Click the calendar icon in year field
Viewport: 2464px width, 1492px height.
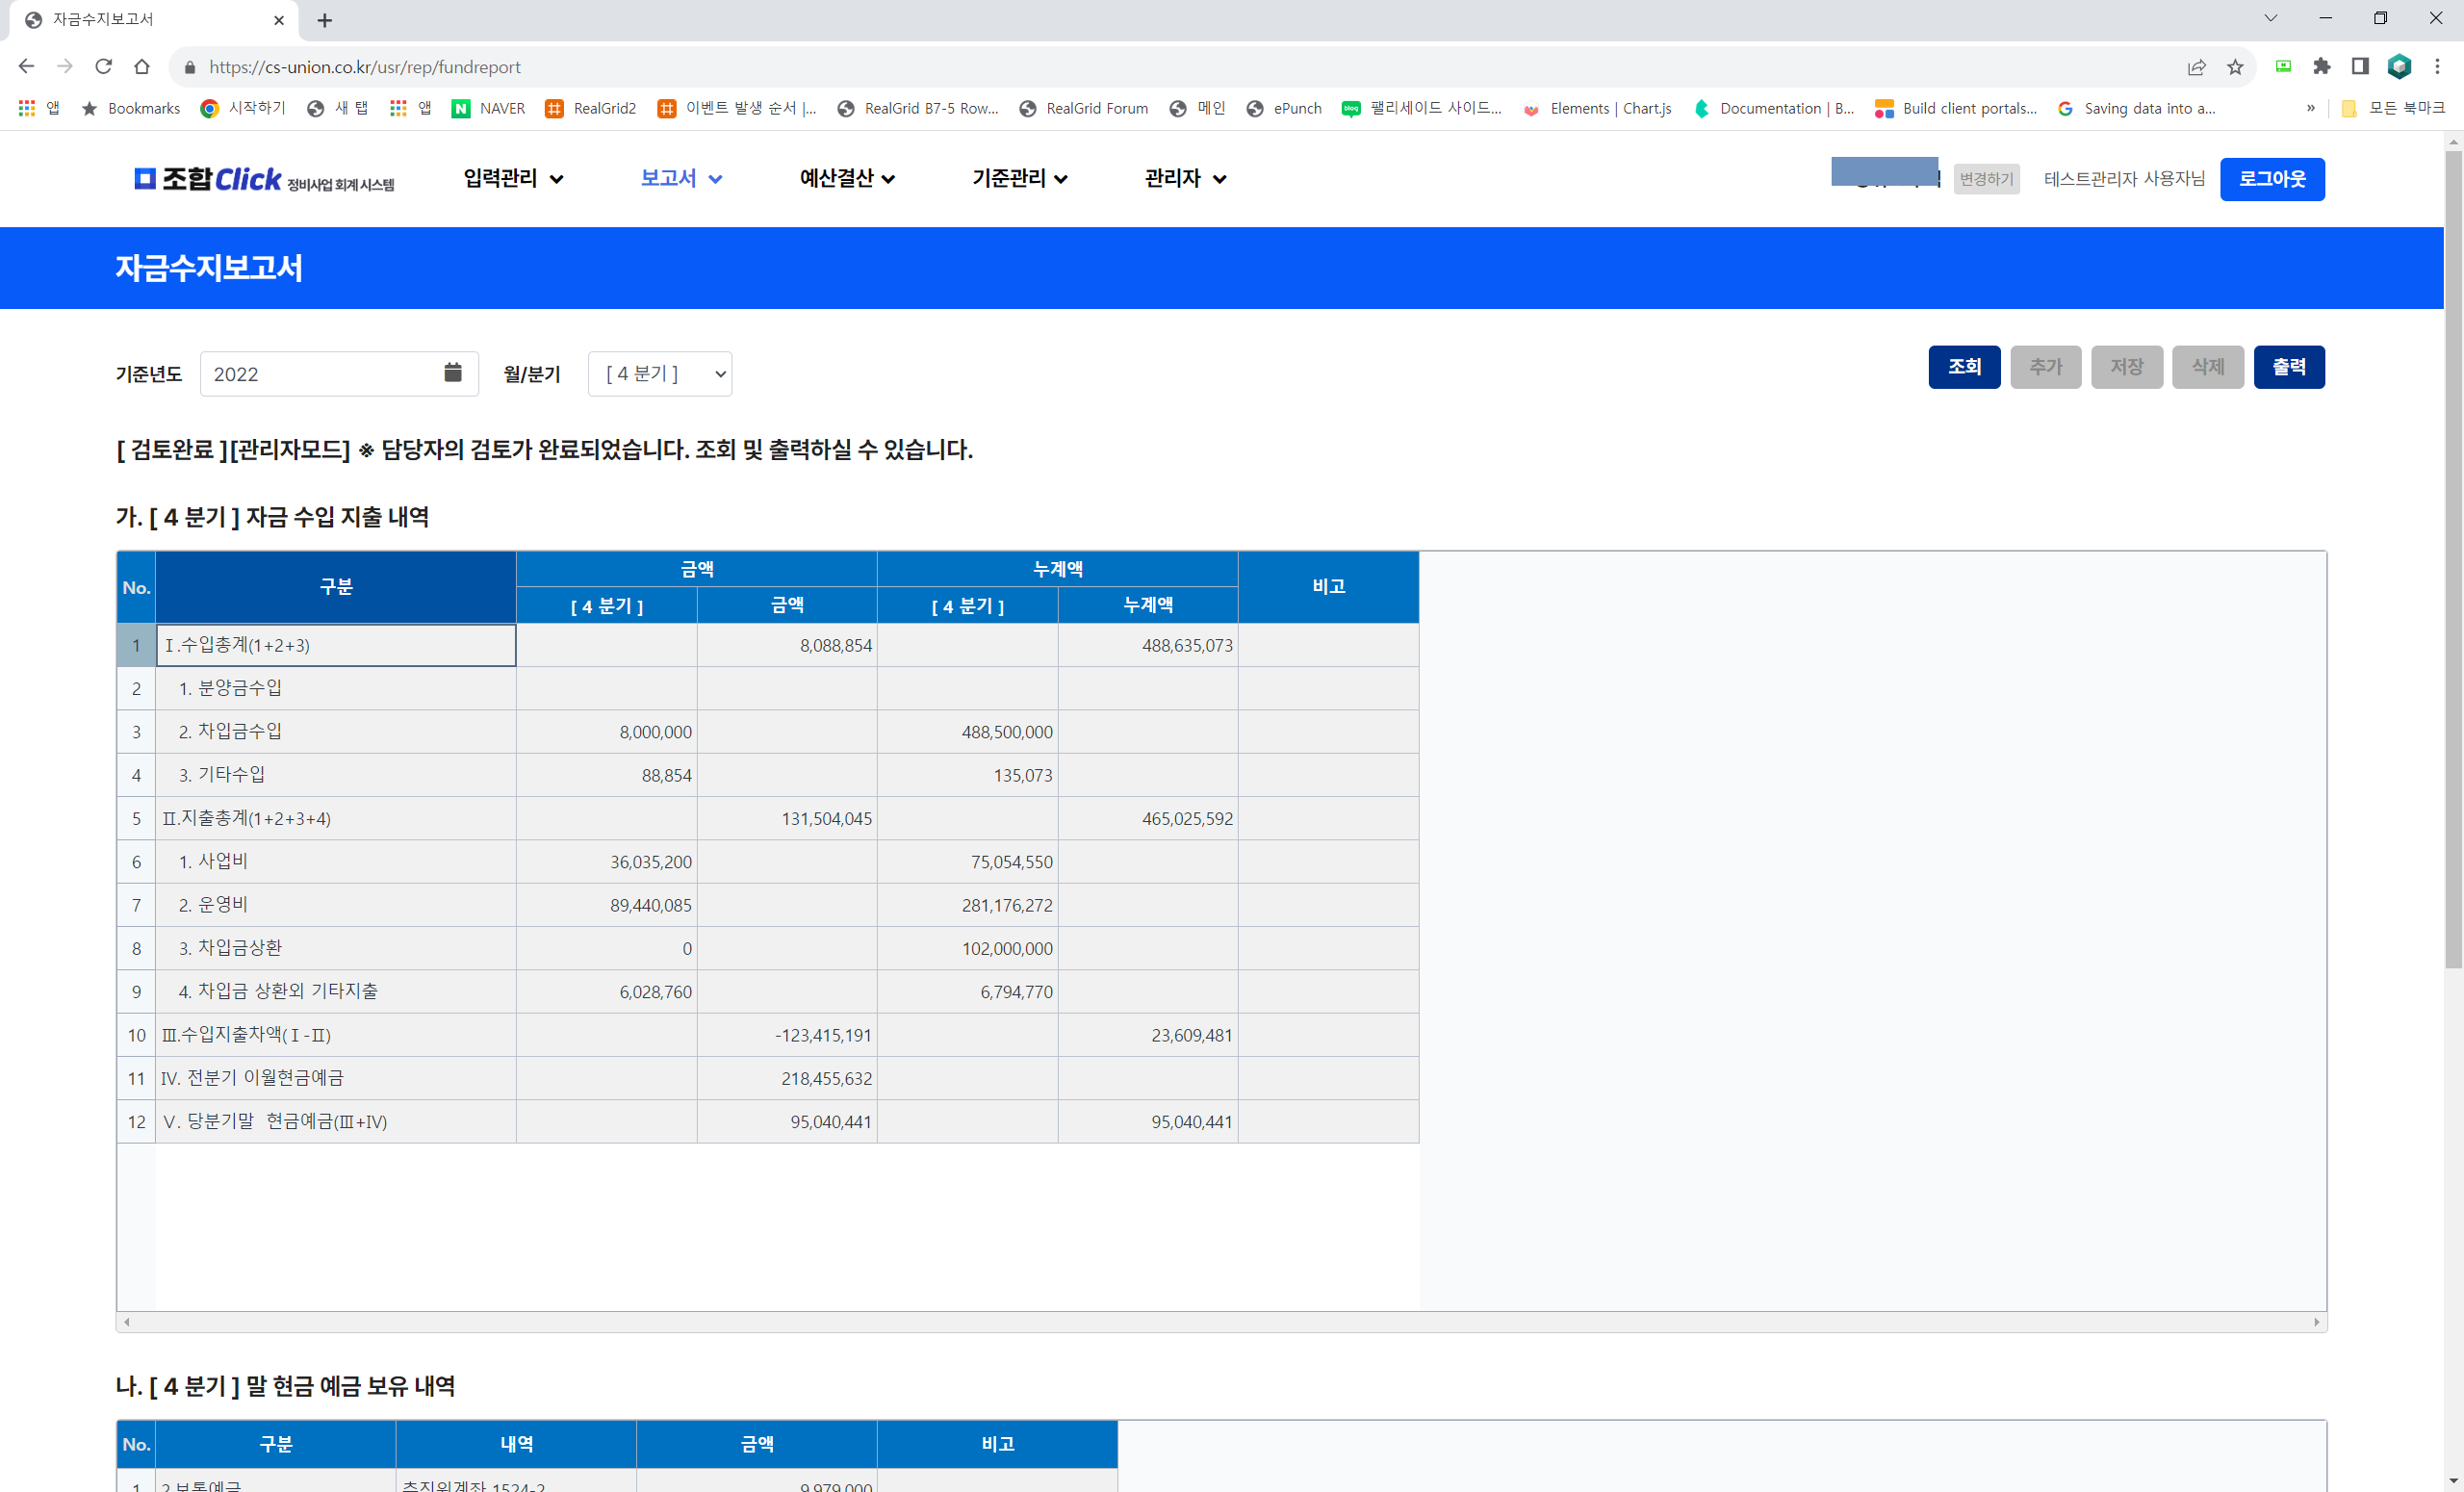452,373
